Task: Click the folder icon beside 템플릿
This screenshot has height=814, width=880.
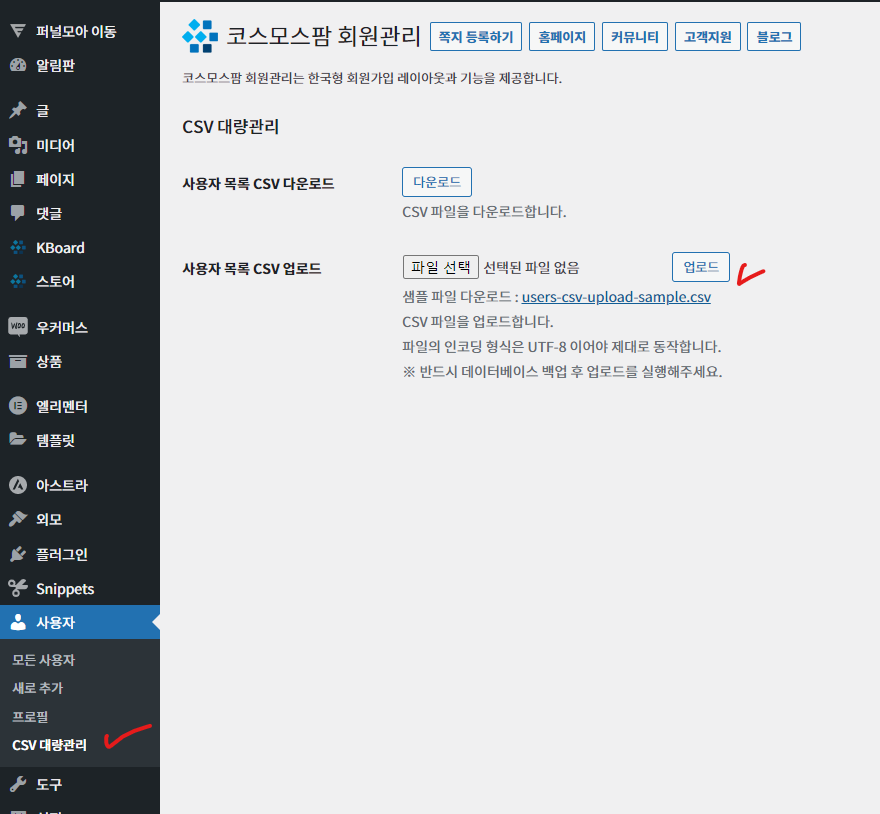Action: 18,440
